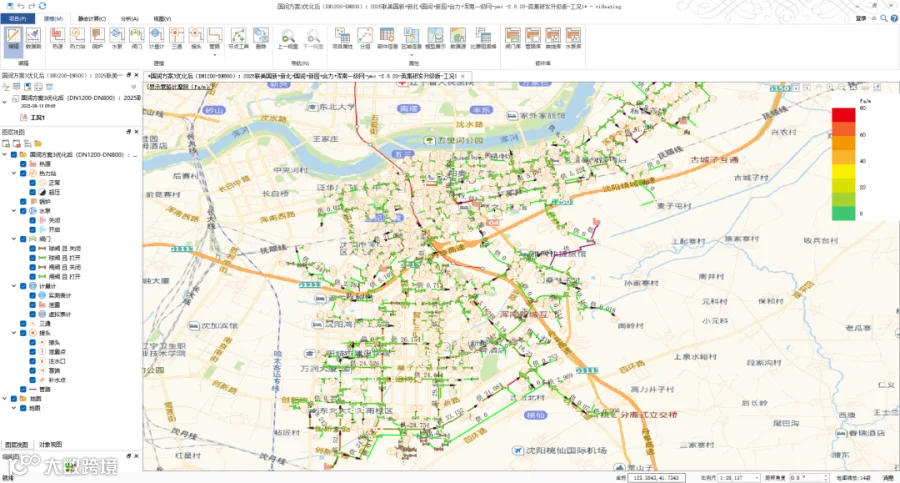Open the 节点工具 node tool

point(238,38)
